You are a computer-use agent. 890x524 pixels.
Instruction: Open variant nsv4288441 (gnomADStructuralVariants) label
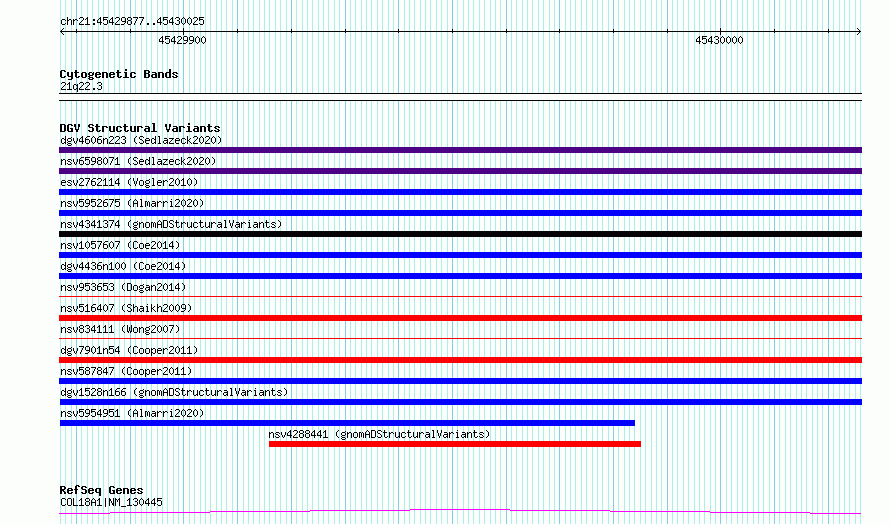(379, 434)
